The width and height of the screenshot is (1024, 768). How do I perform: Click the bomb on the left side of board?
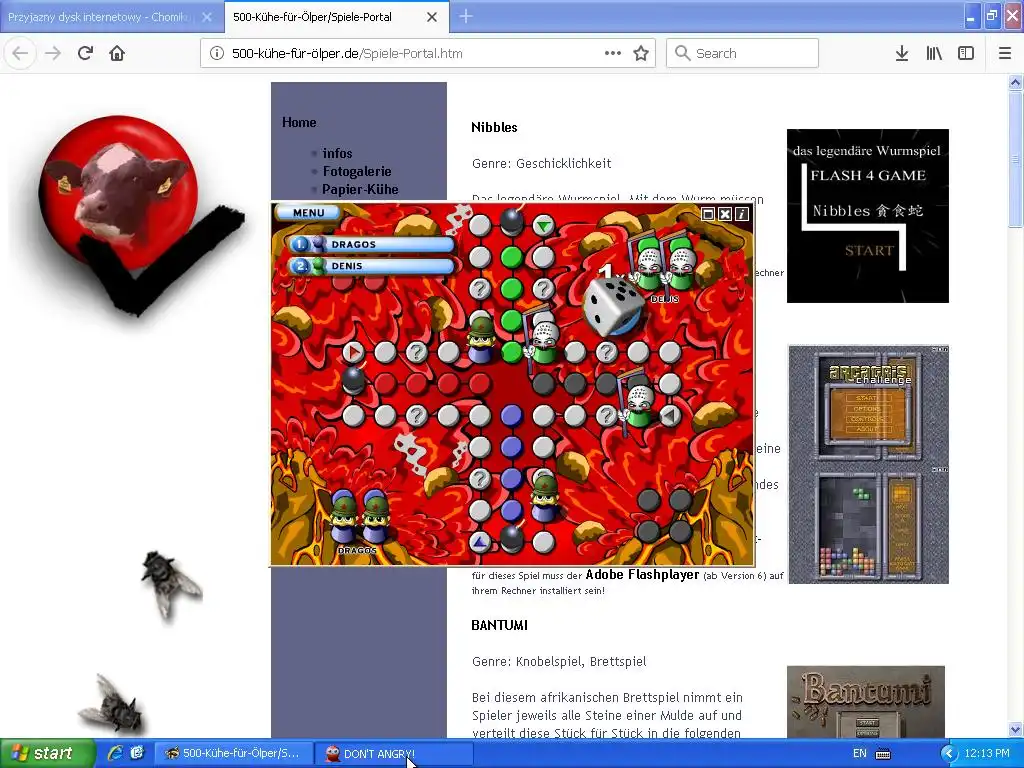[x=353, y=381]
